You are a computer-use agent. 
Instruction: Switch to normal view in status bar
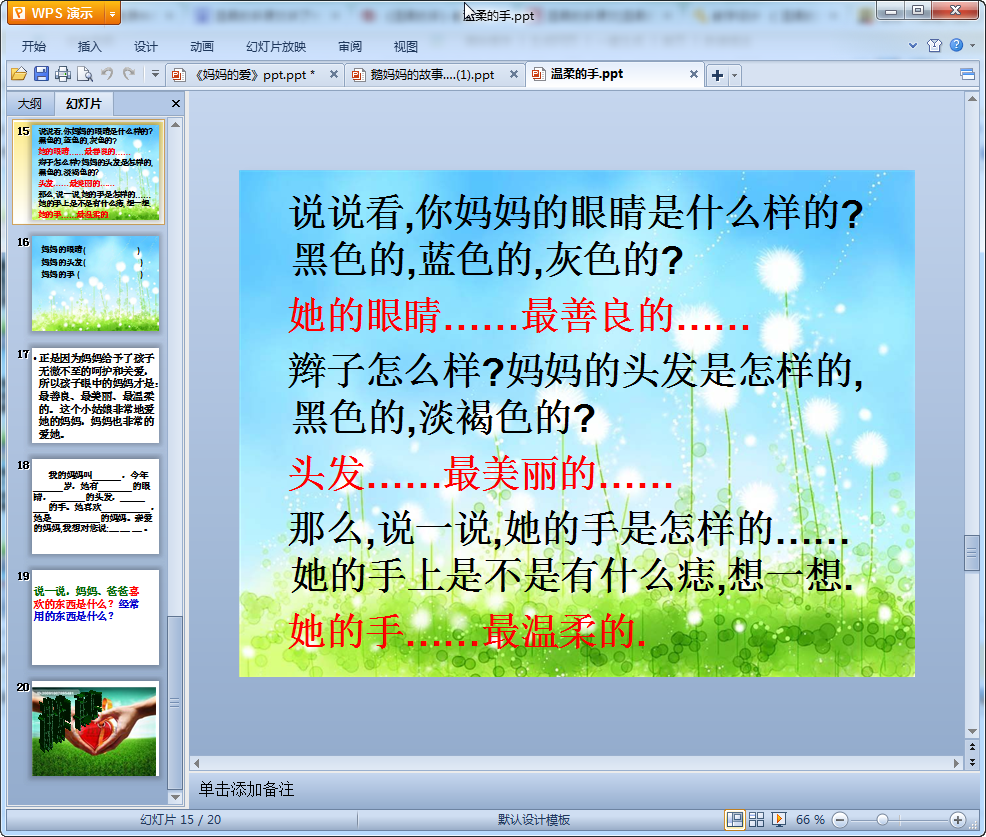735,820
